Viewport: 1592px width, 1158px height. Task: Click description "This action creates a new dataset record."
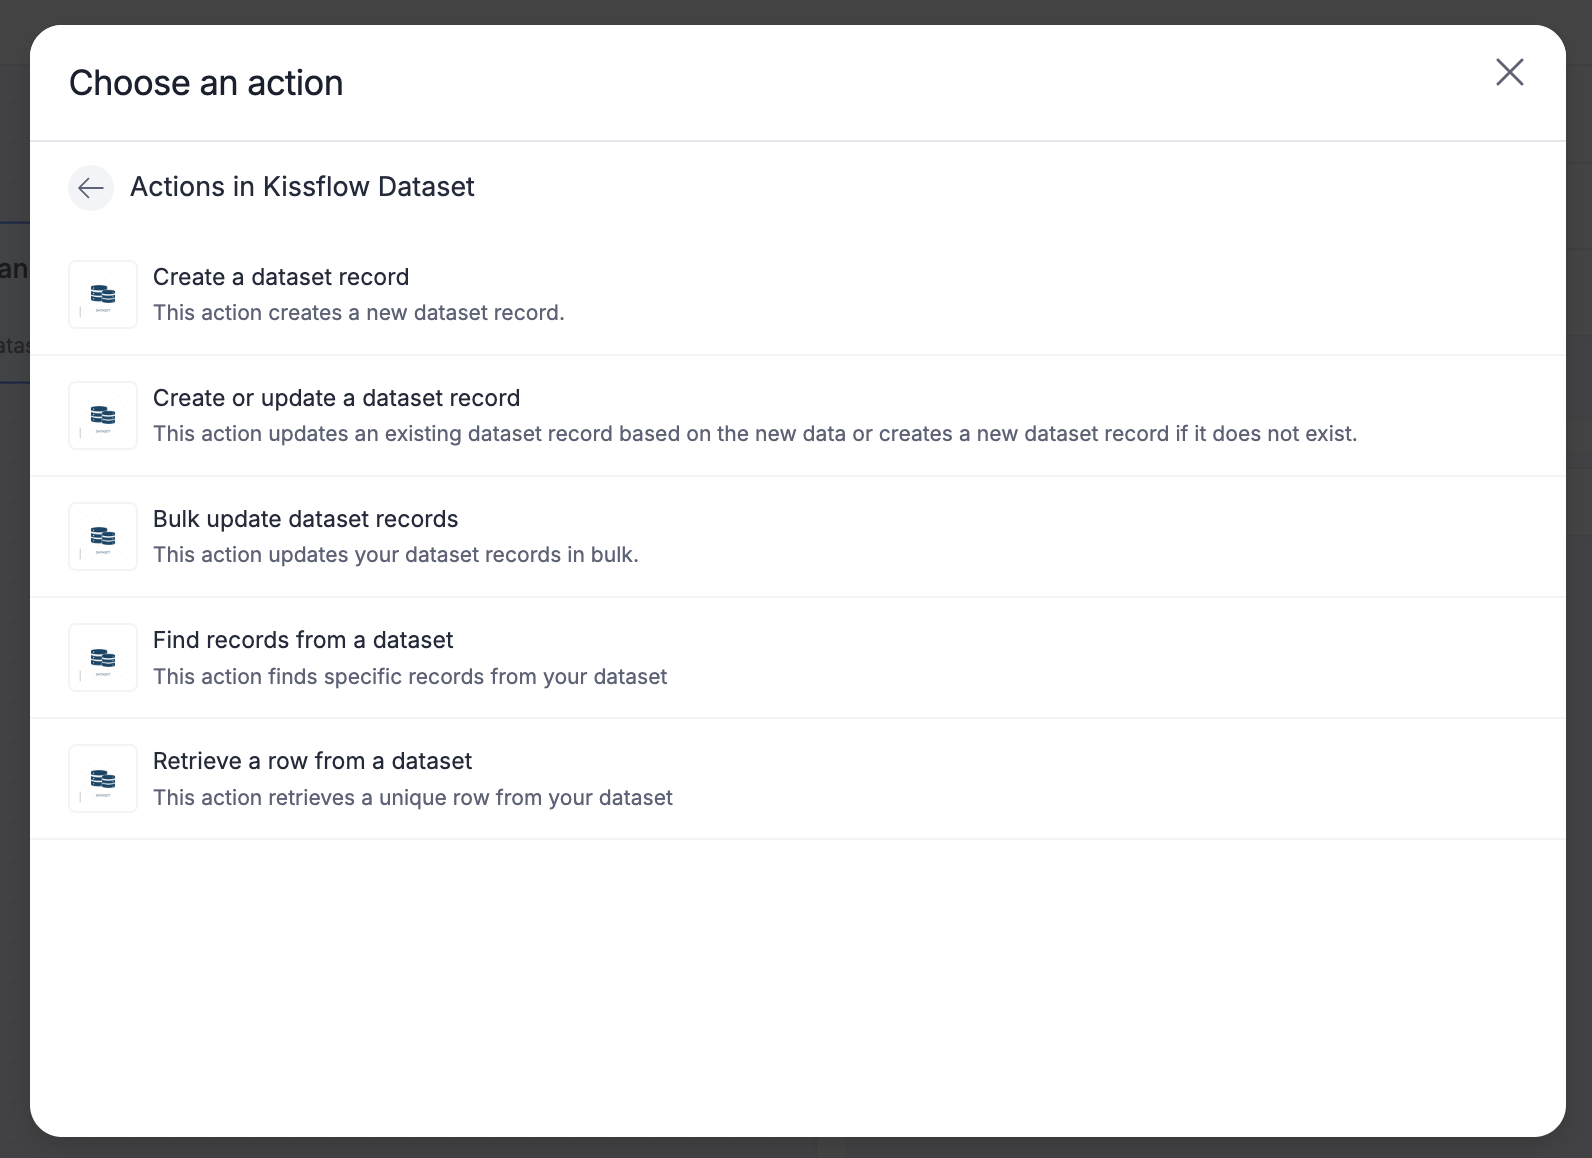358,313
